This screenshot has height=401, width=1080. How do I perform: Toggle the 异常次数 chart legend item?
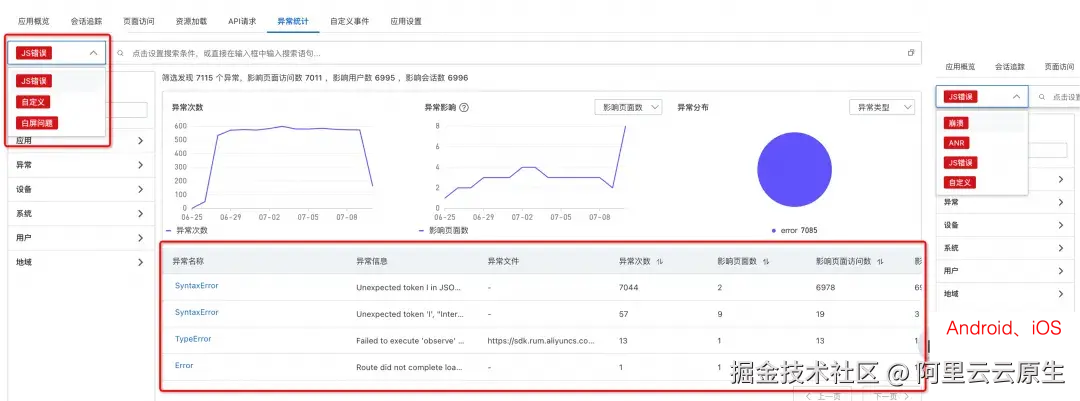click(x=186, y=230)
